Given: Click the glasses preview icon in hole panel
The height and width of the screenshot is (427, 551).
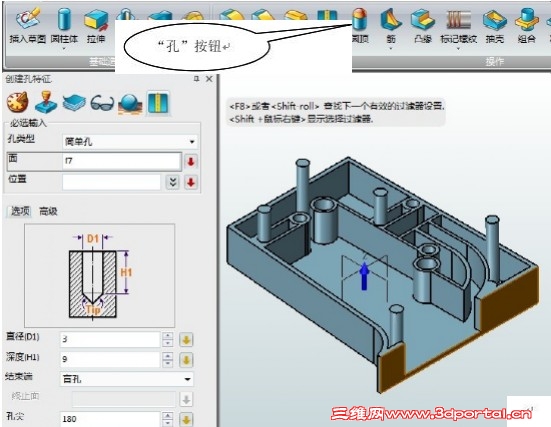Looking at the screenshot, I should [x=102, y=103].
